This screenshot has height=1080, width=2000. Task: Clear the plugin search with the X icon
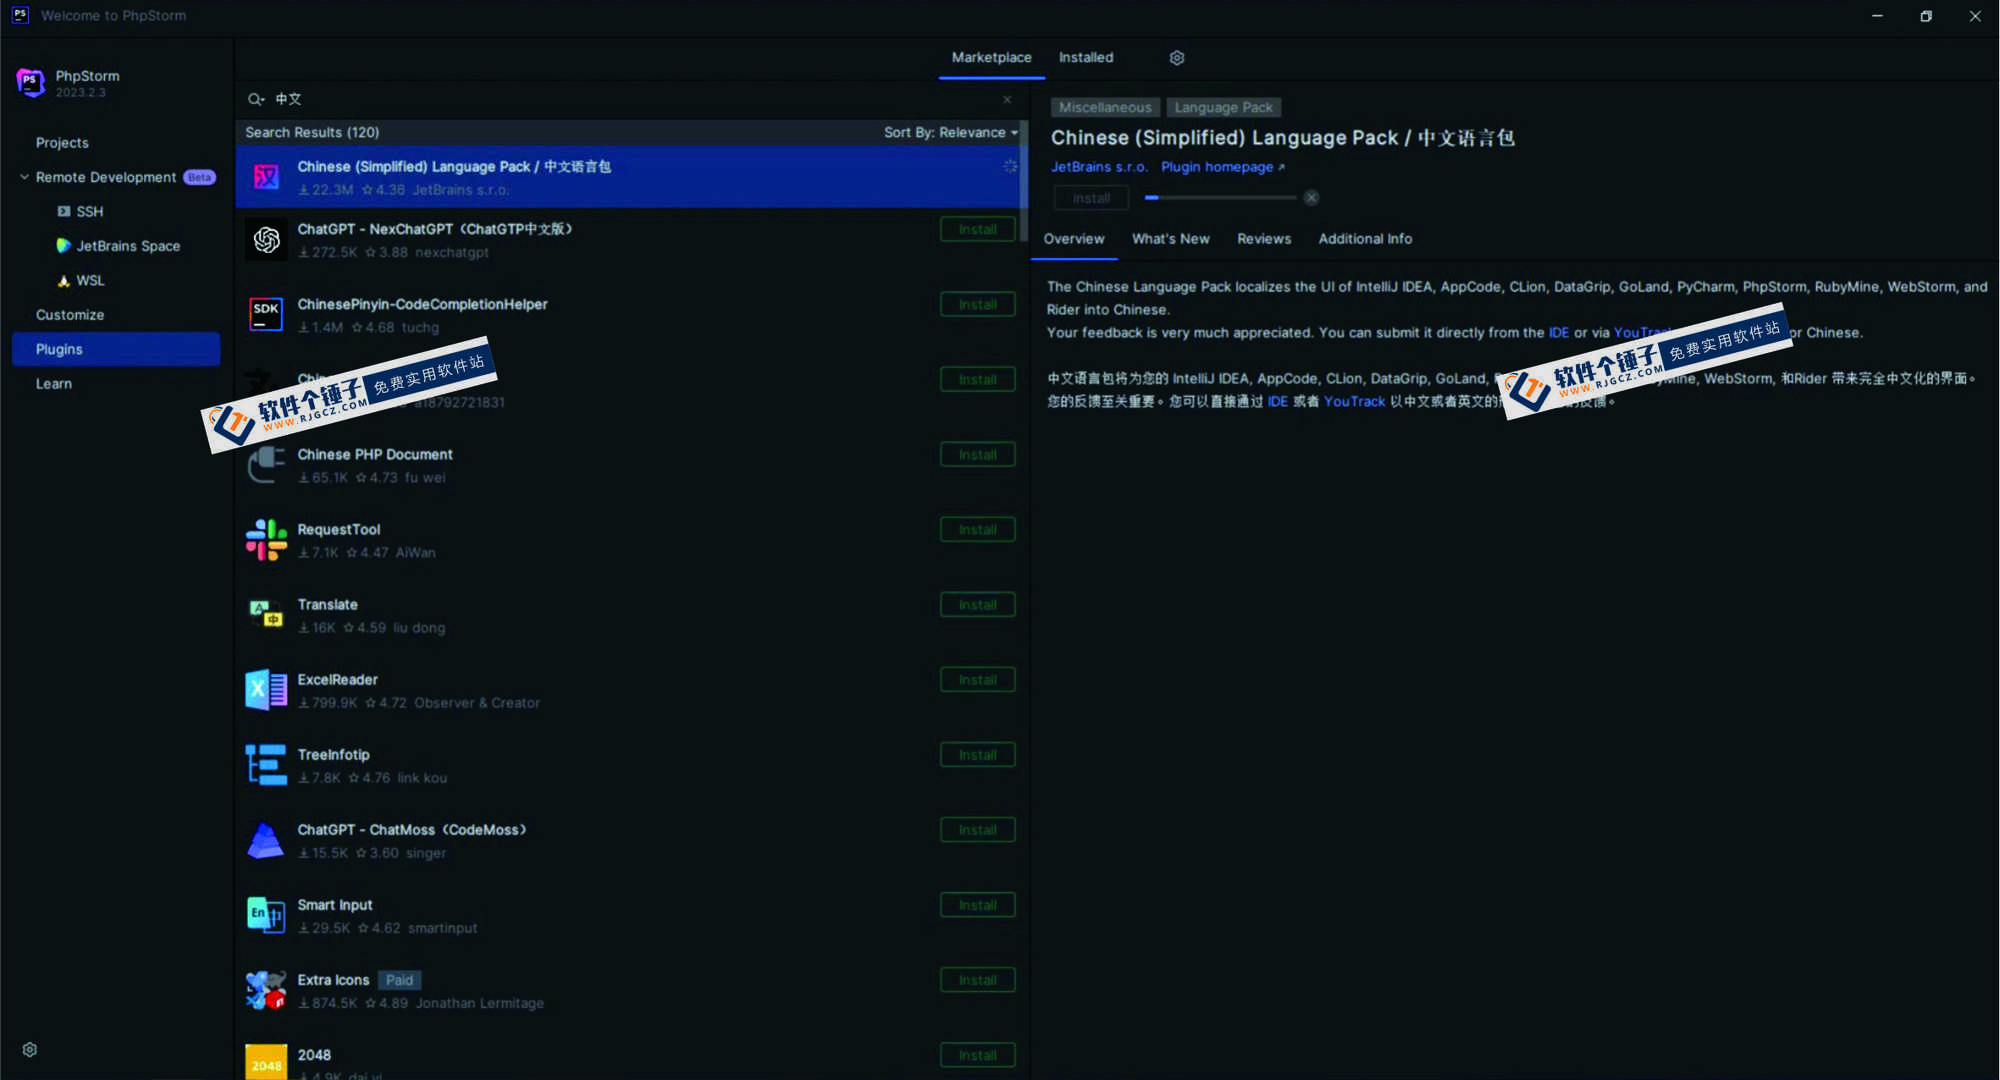(1007, 99)
